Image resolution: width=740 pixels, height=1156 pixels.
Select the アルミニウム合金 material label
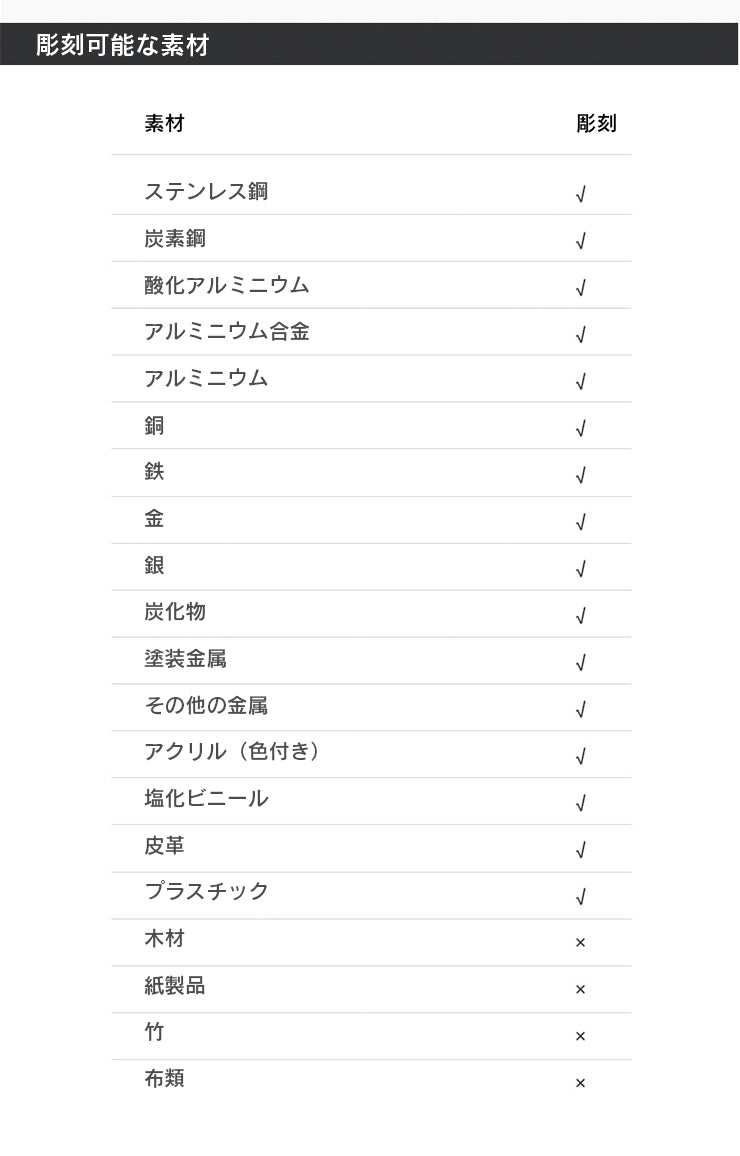point(226,331)
